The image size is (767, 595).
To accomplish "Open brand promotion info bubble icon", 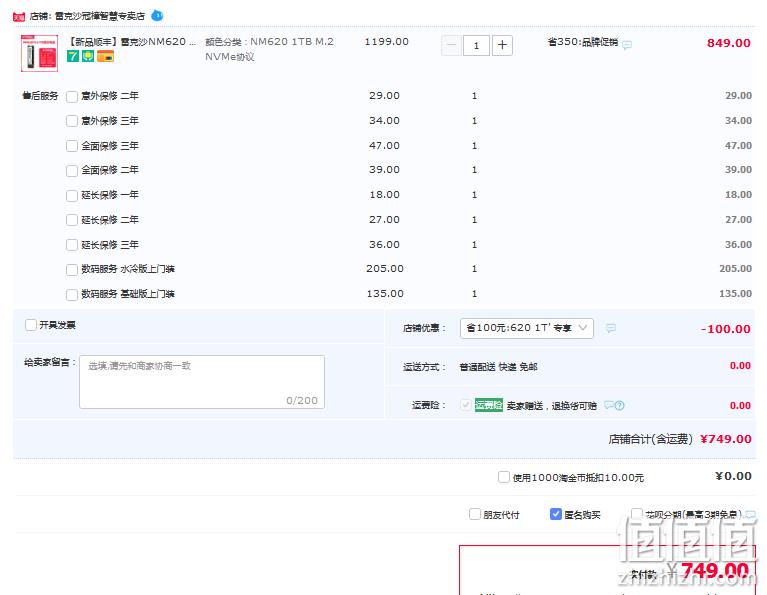I will coord(627,45).
